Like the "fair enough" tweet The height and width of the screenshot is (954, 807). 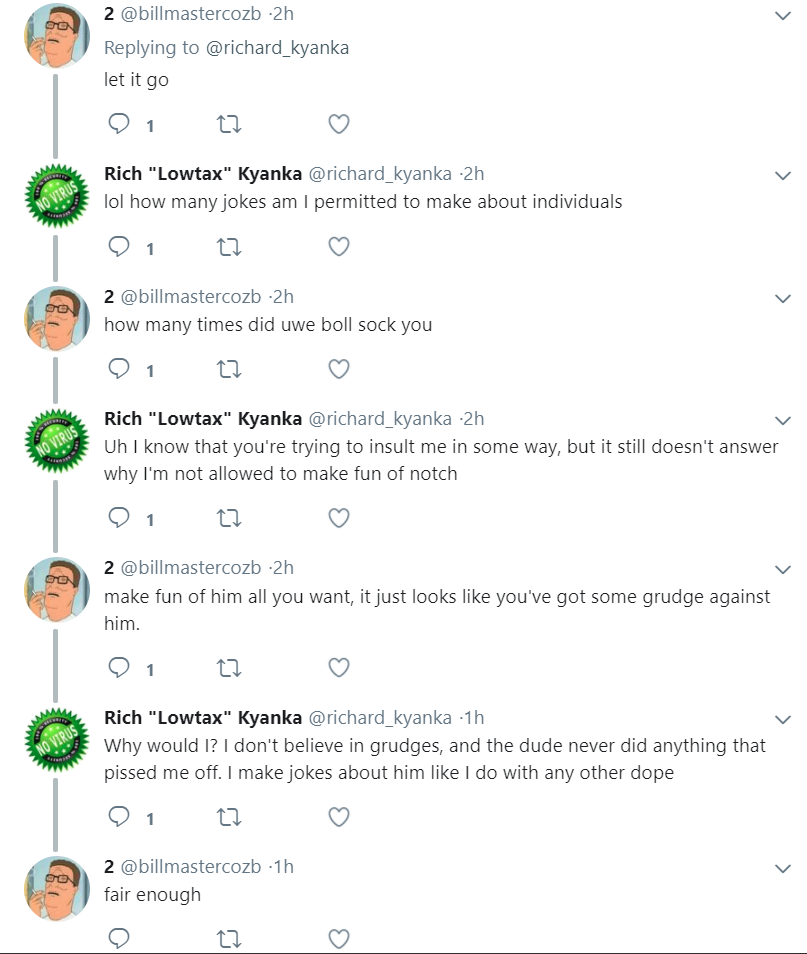339,939
